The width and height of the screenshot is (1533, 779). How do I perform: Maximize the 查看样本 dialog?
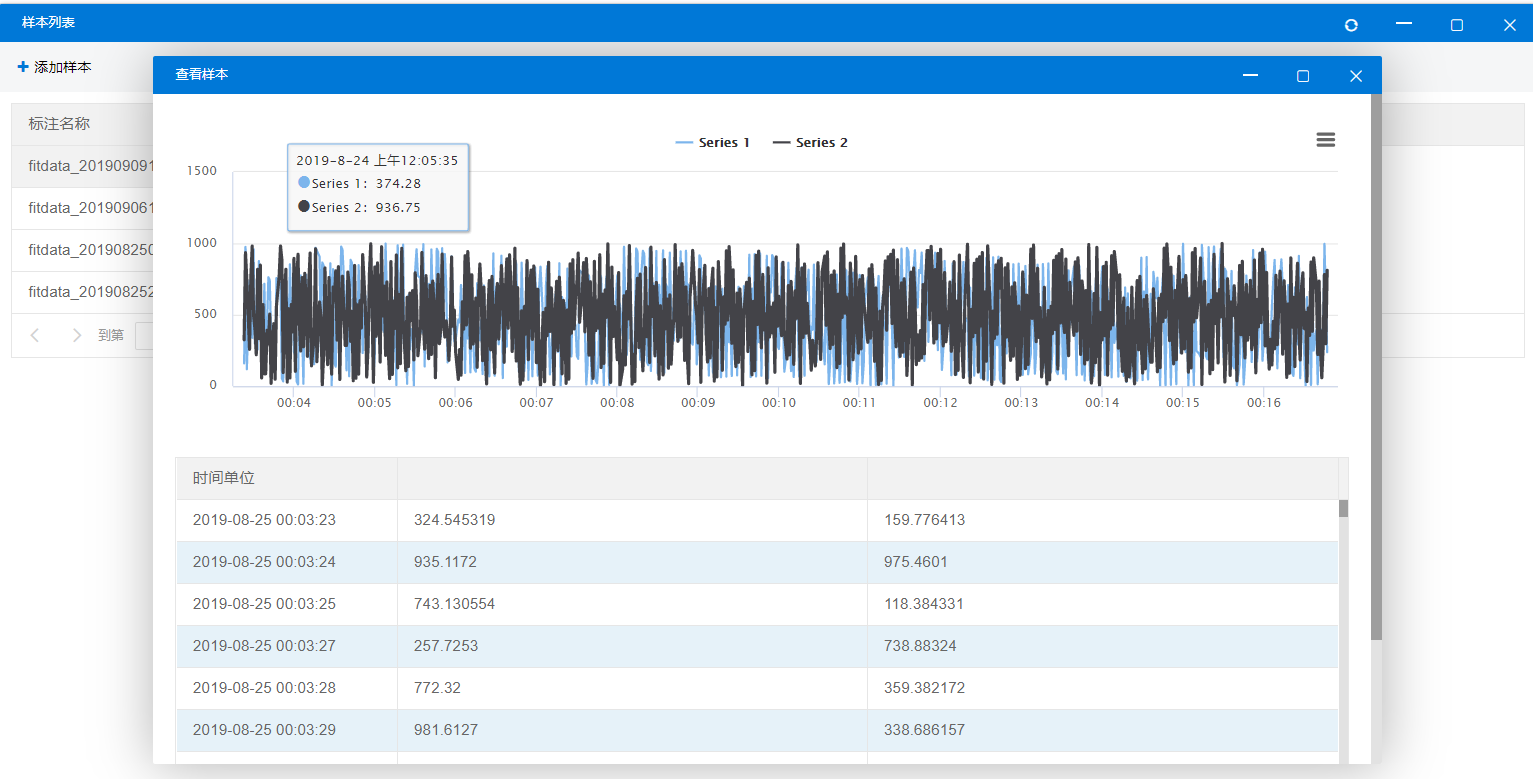(1303, 76)
